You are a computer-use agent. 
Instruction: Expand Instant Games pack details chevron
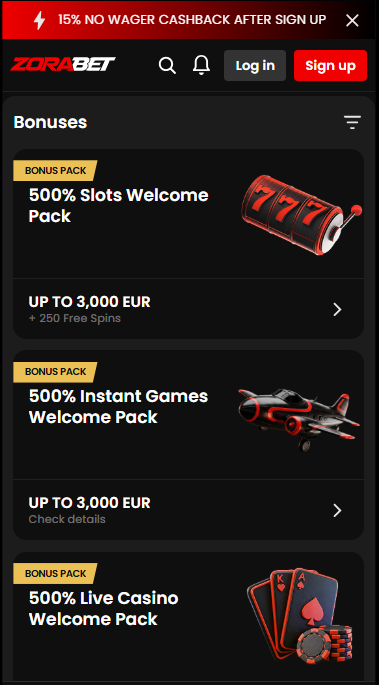click(337, 510)
